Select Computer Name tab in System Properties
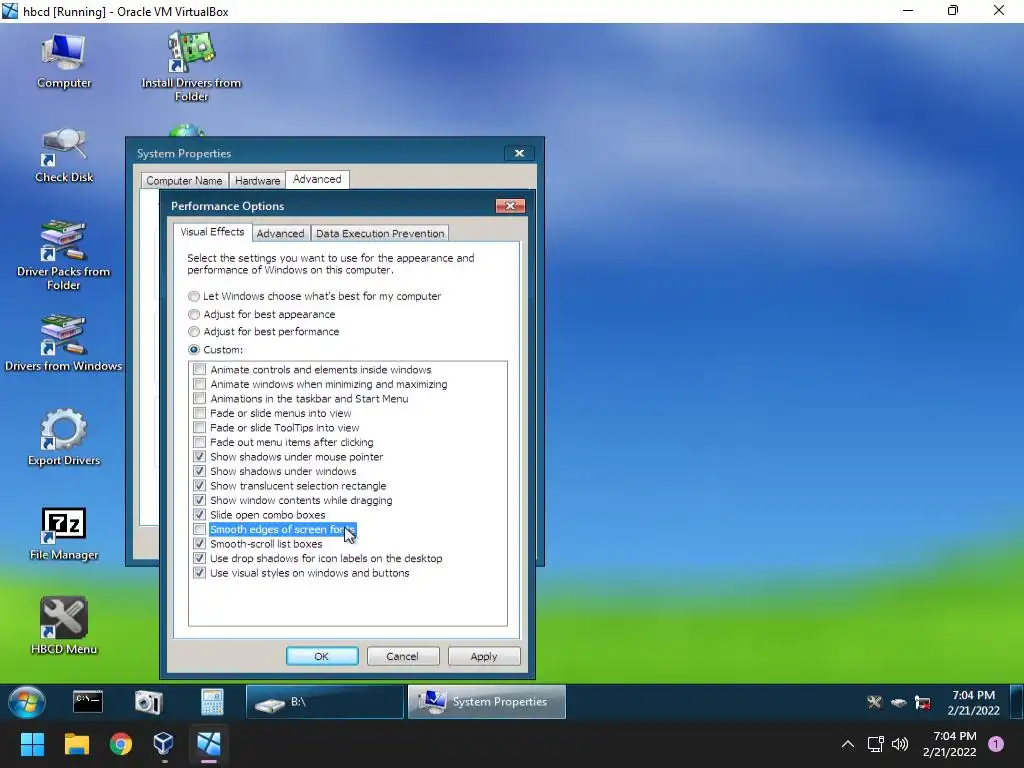Viewport: 1024px width, 768px height. point(184,180)
